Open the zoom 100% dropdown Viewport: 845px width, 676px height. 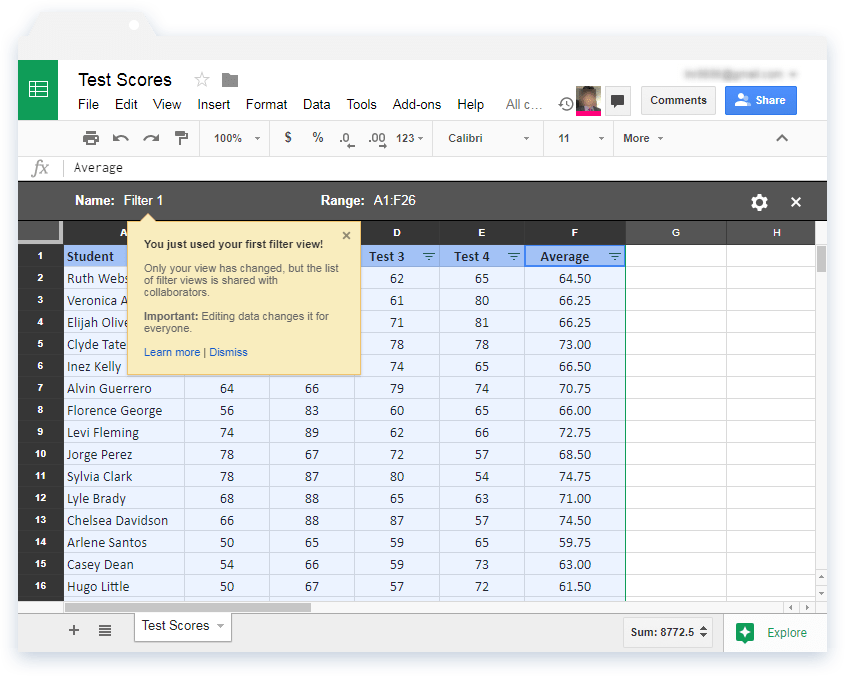237,139
